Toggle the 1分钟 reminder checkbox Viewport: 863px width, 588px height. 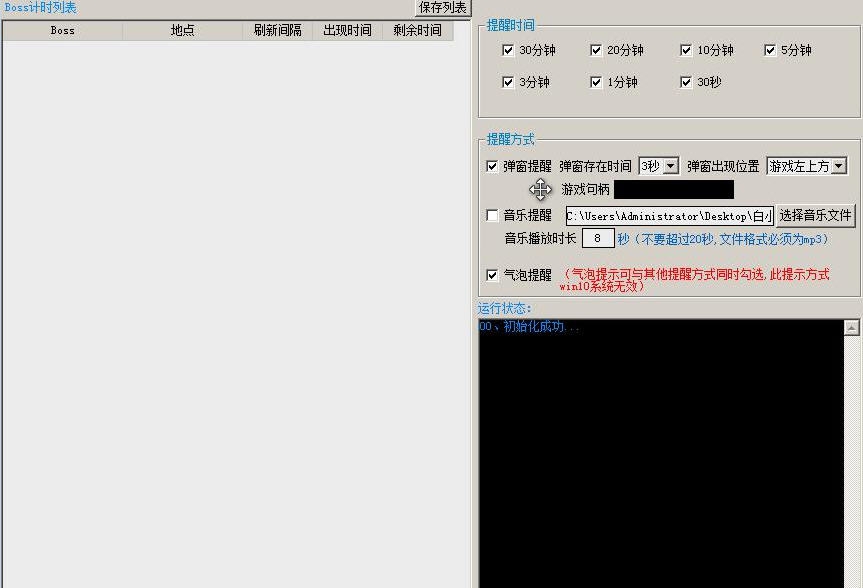pyautogui.click(x=598, y=82)
